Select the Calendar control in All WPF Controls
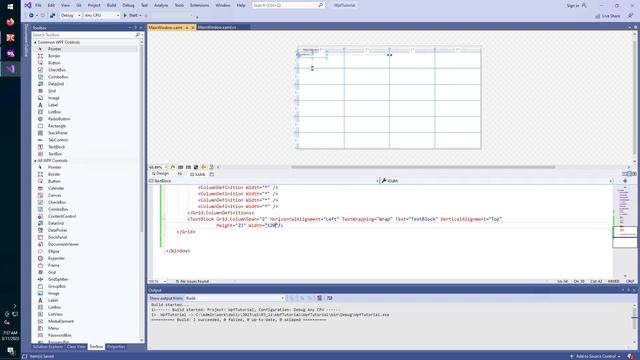The width and height of the screenshot is (640, 360). tap(56, 188)
